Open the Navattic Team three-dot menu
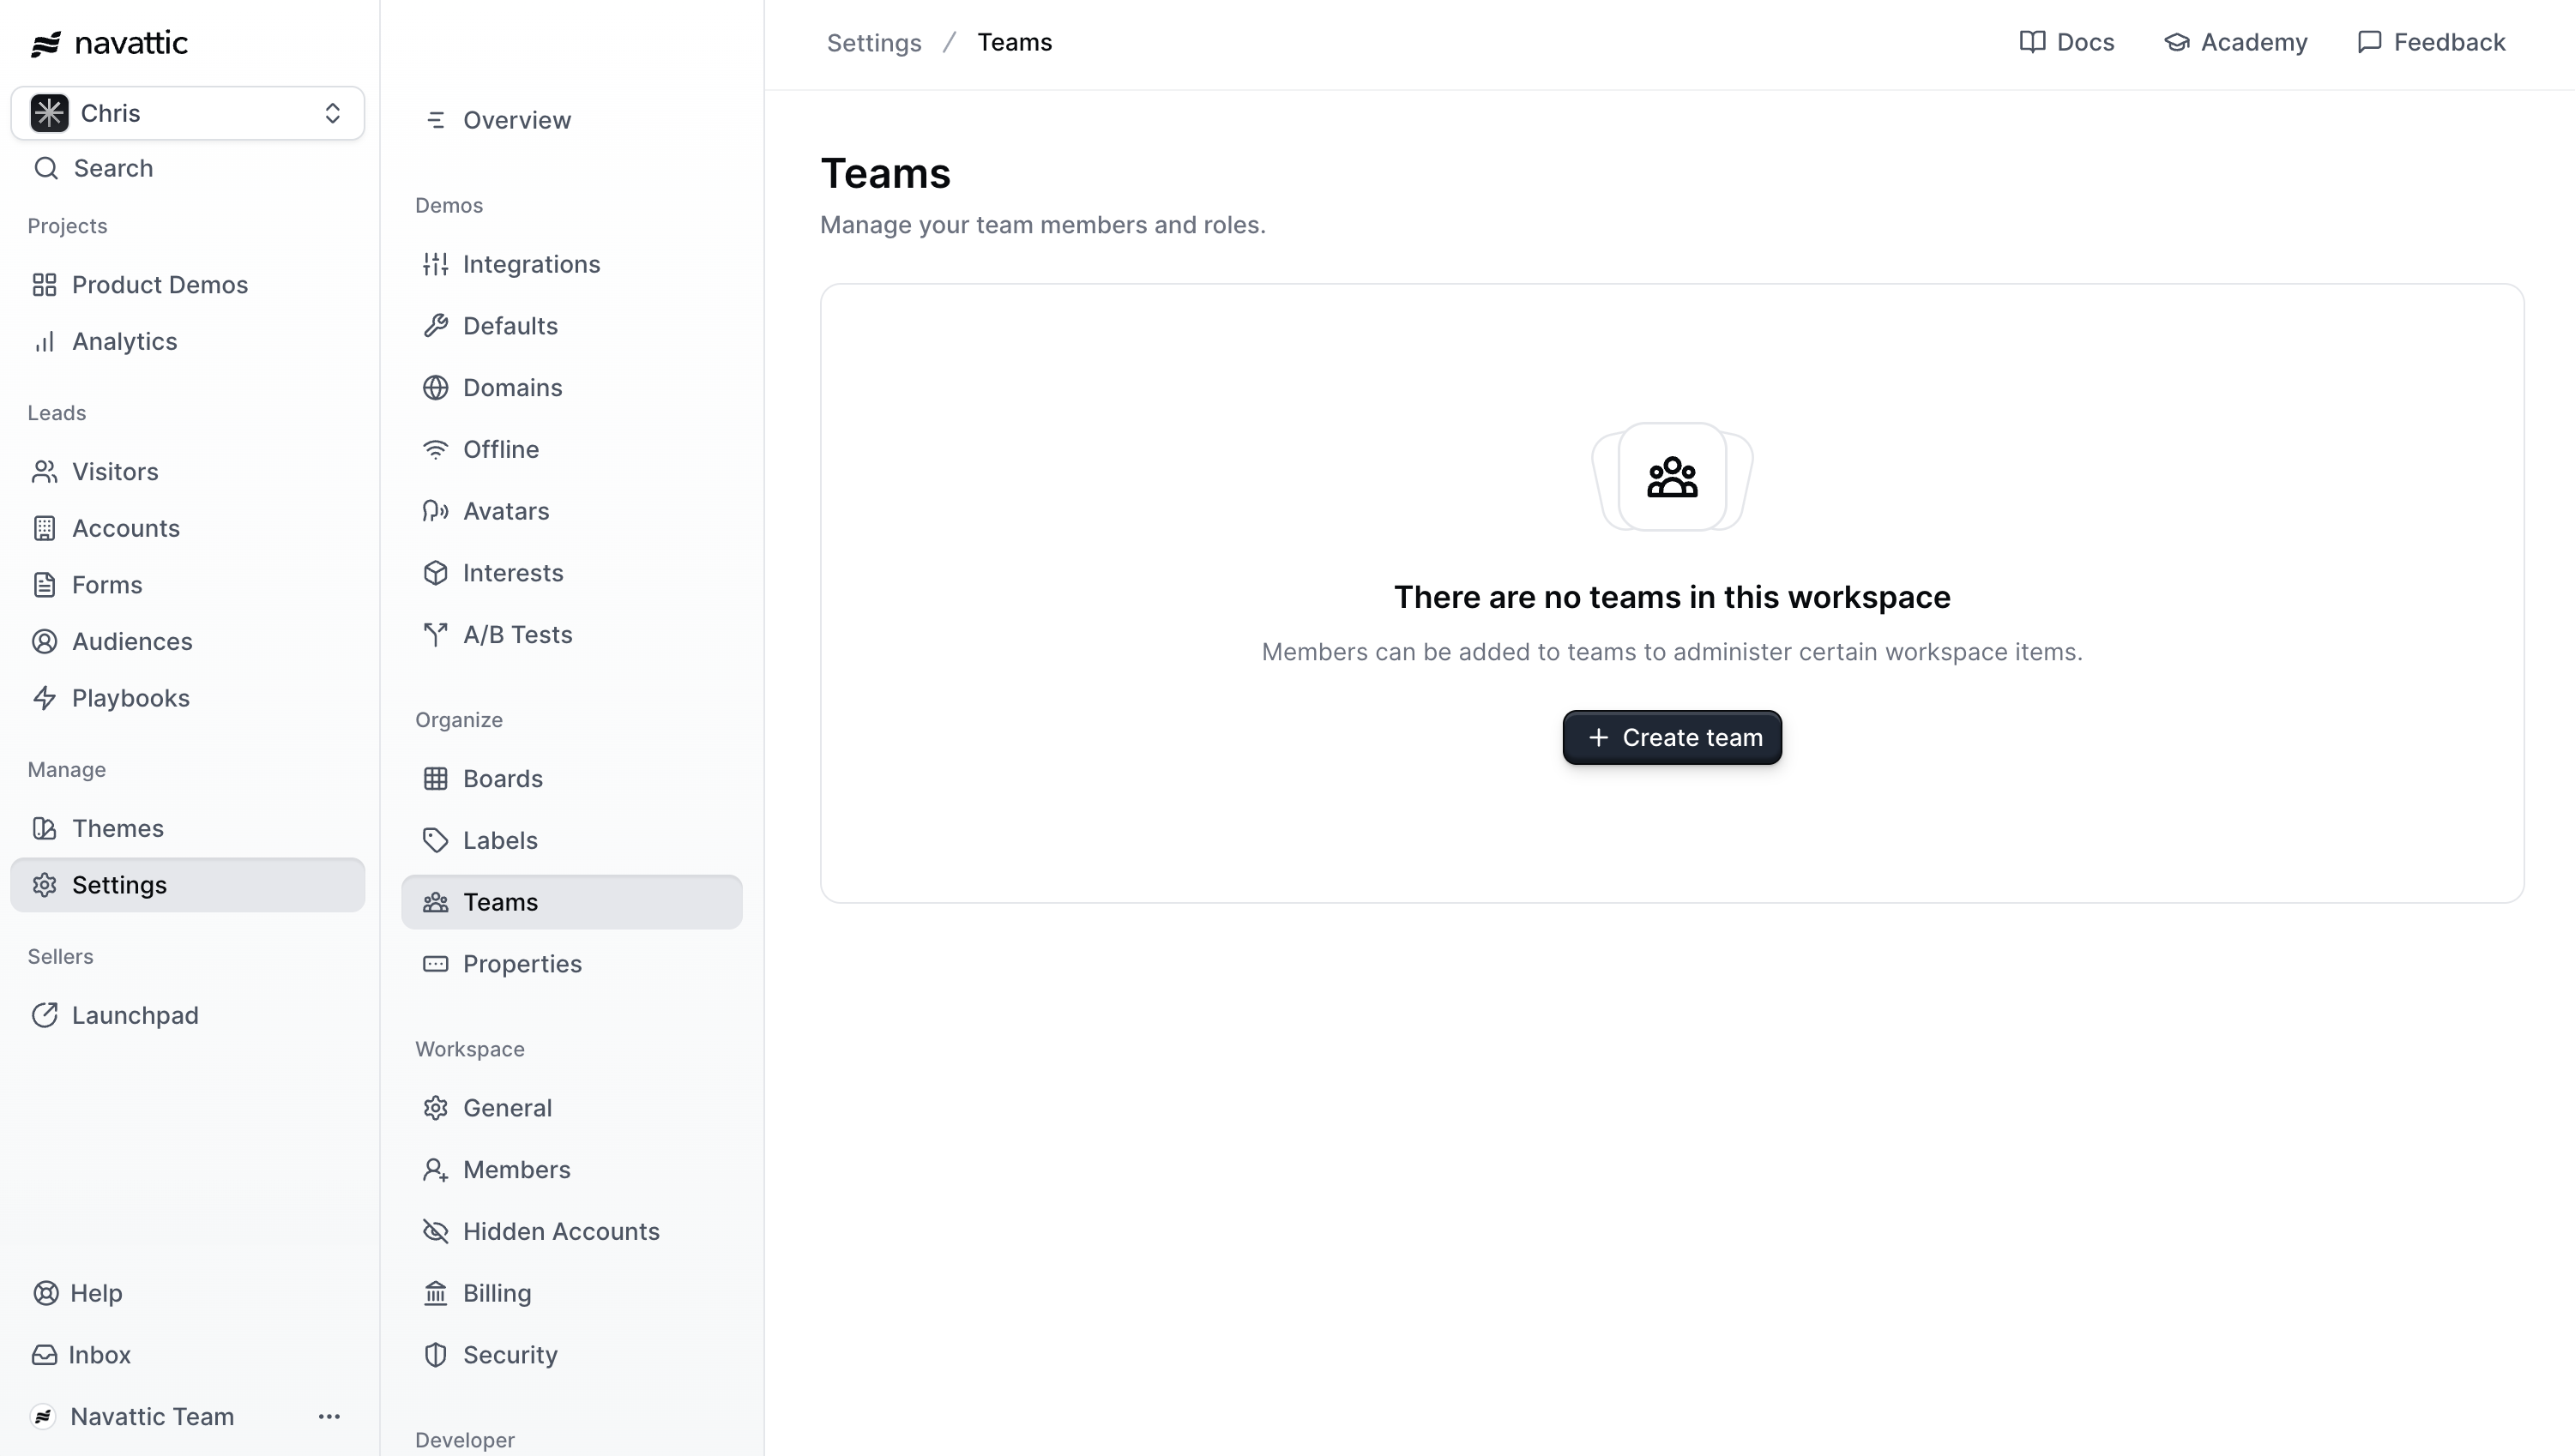Screen dimensions: 2575x1456 (329, 1417)
